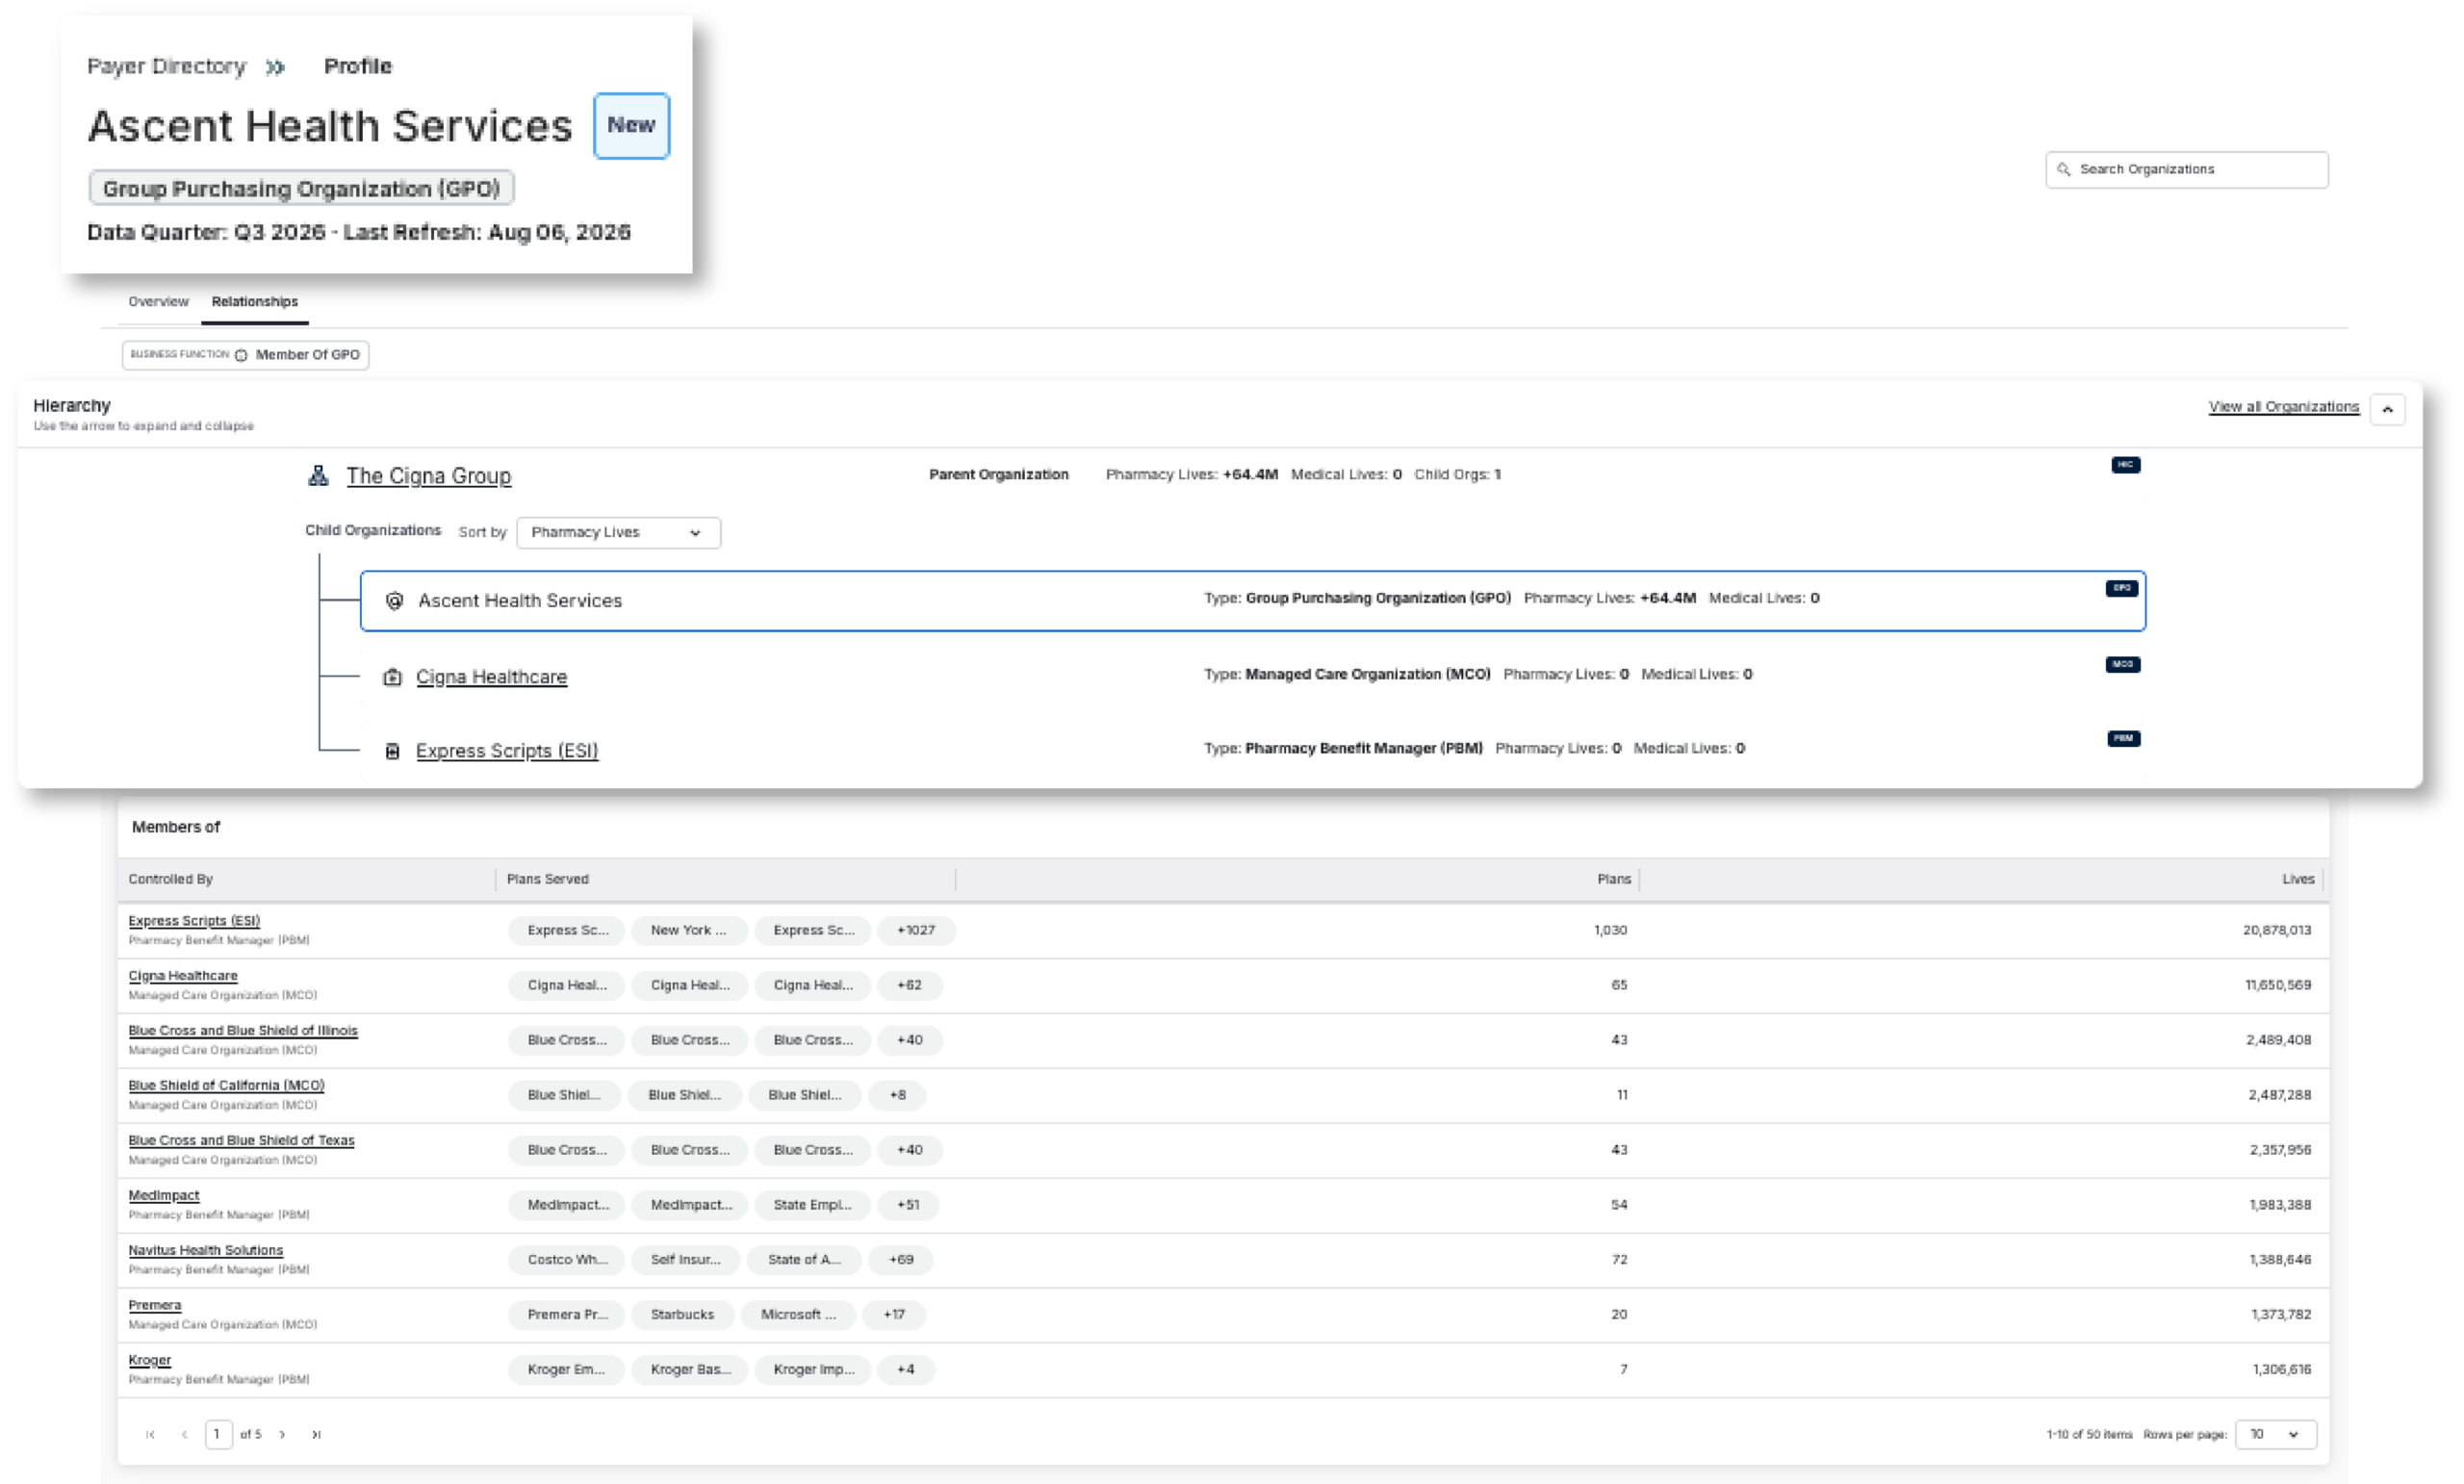
Task: Open Blue Shield of California (MCO) link
Action: 226,1086
